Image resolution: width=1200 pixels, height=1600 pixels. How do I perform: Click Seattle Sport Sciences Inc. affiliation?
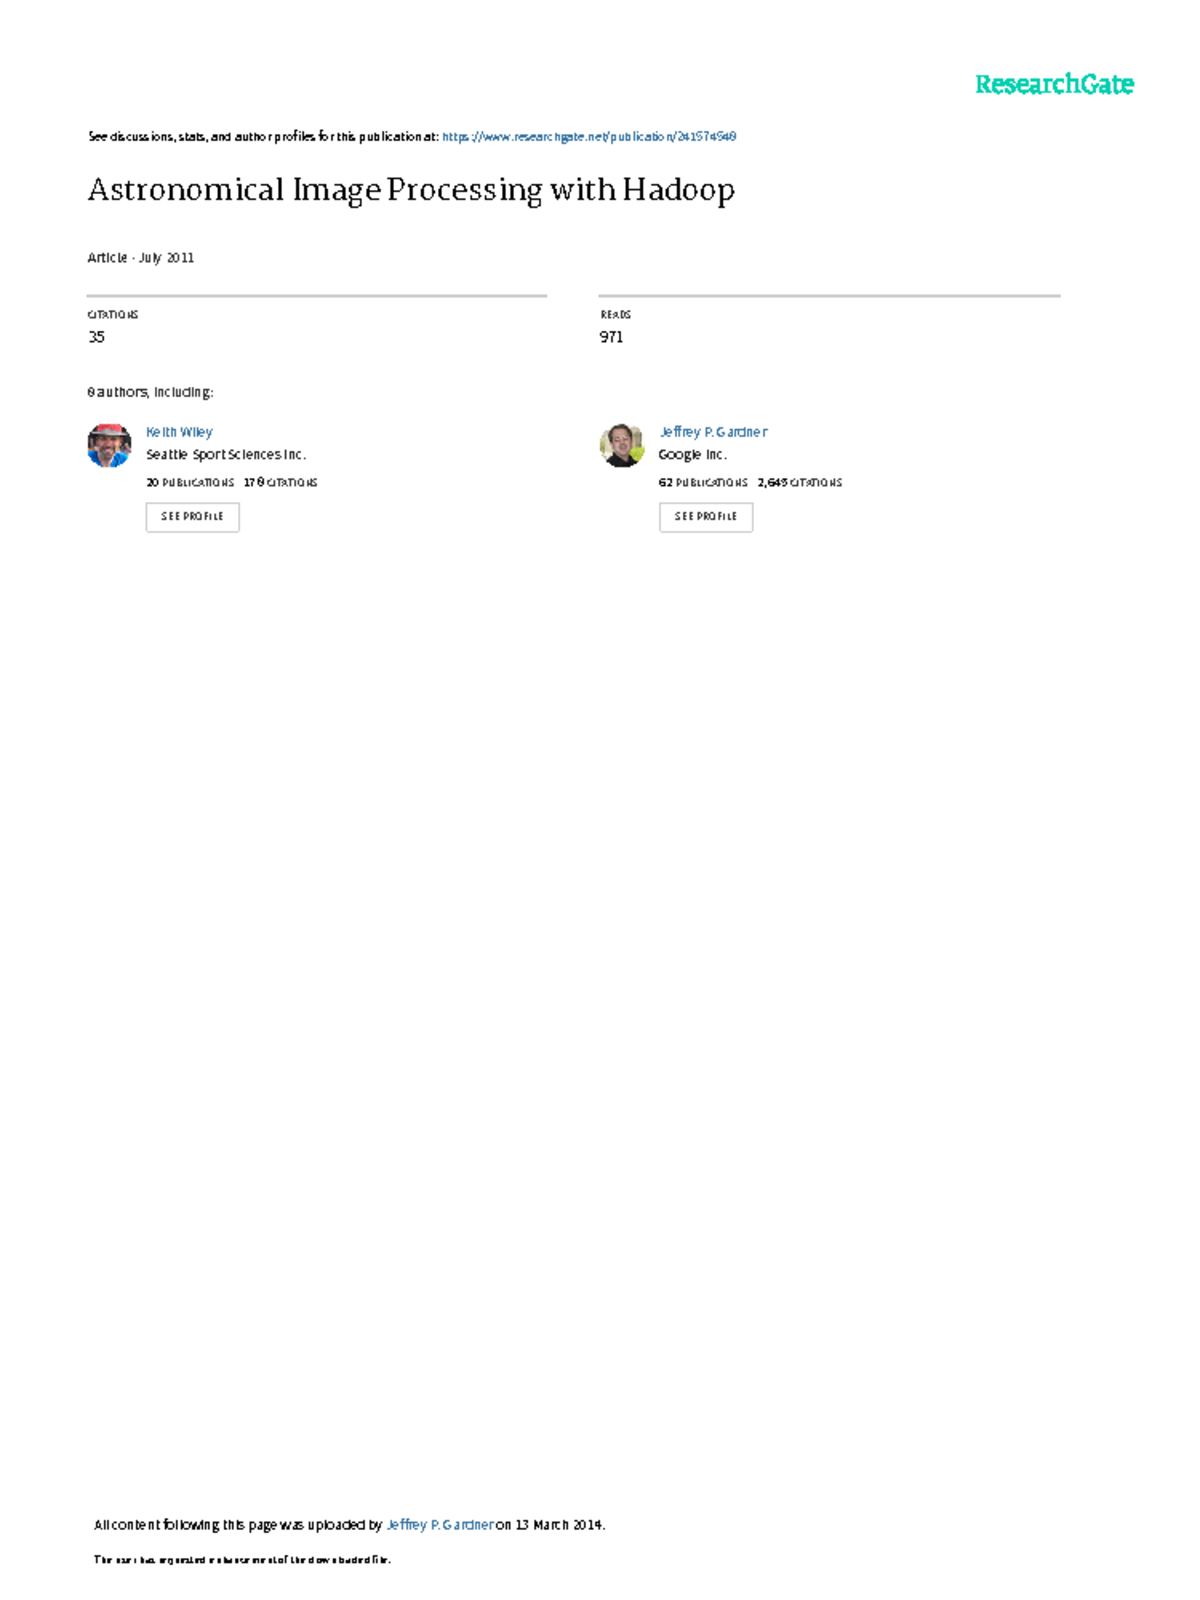tap(226, 455)
